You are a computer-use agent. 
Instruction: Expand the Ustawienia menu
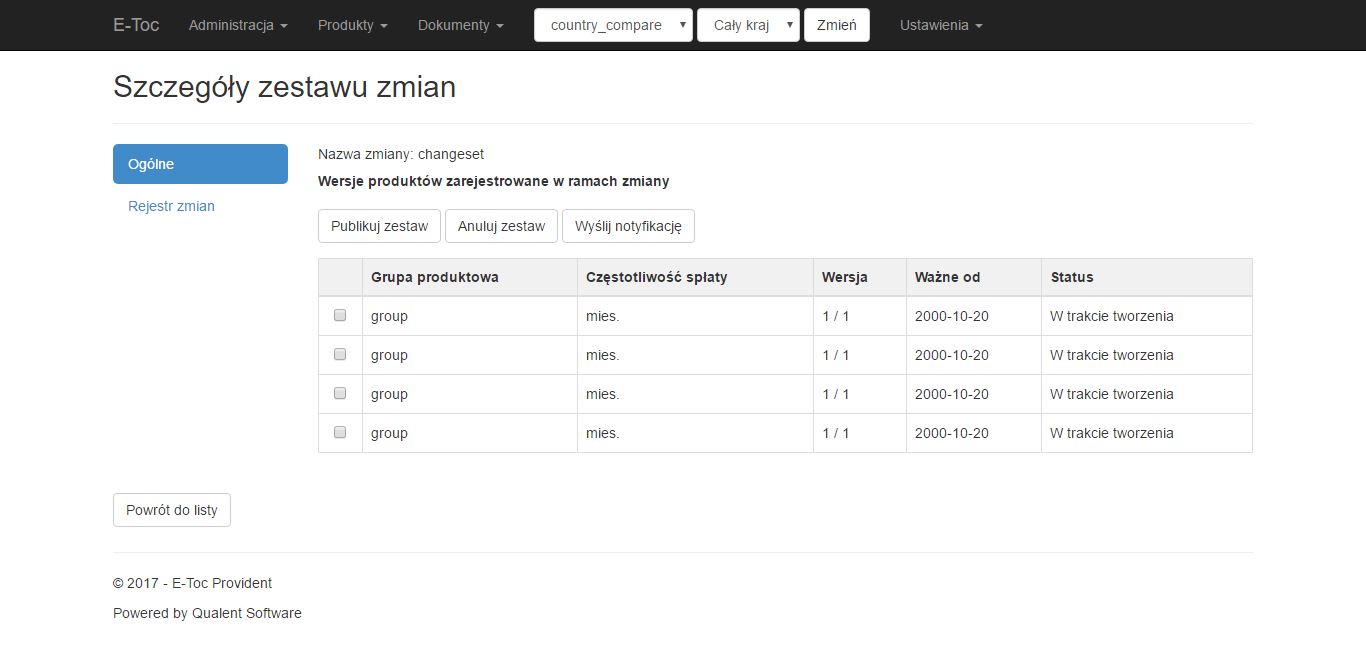[x=941, y=25]
